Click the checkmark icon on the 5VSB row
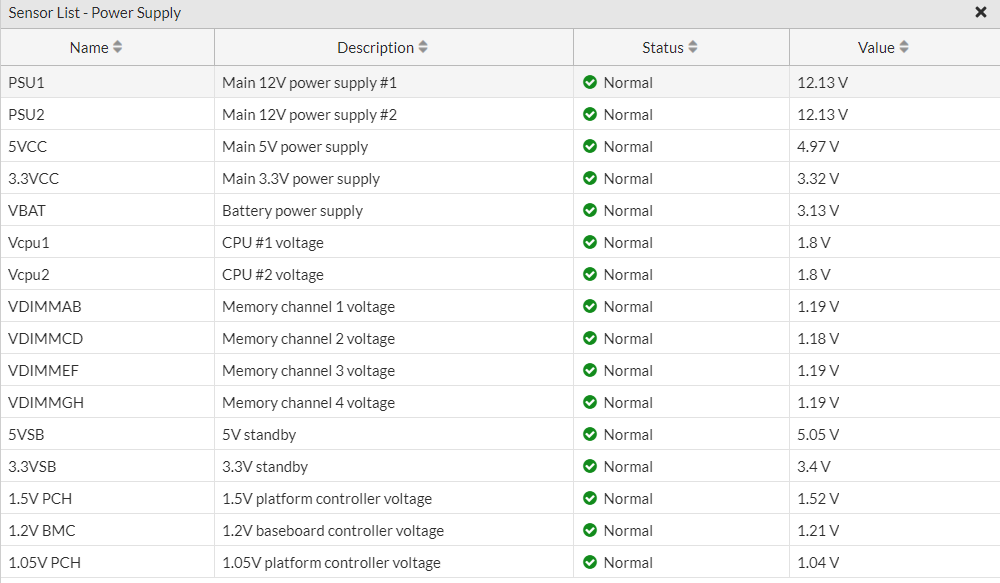Screen dimensions: 1000x583 pyautogui.click(x=590, y=434)
